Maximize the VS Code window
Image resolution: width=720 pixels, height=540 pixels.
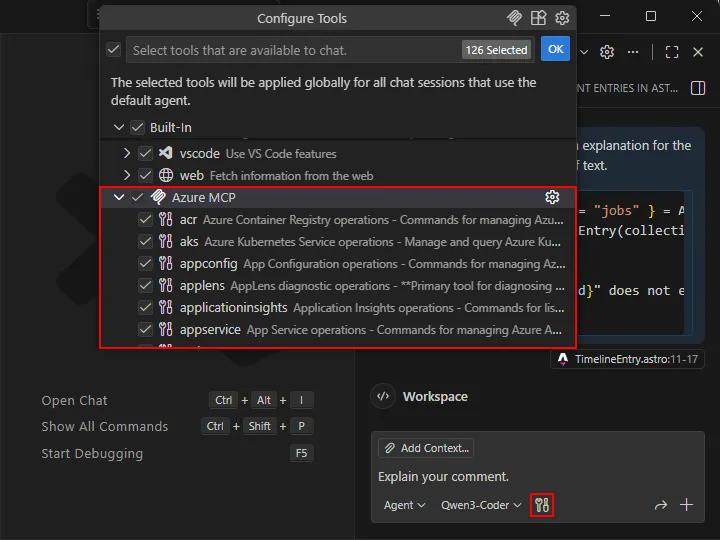(651, 16)
